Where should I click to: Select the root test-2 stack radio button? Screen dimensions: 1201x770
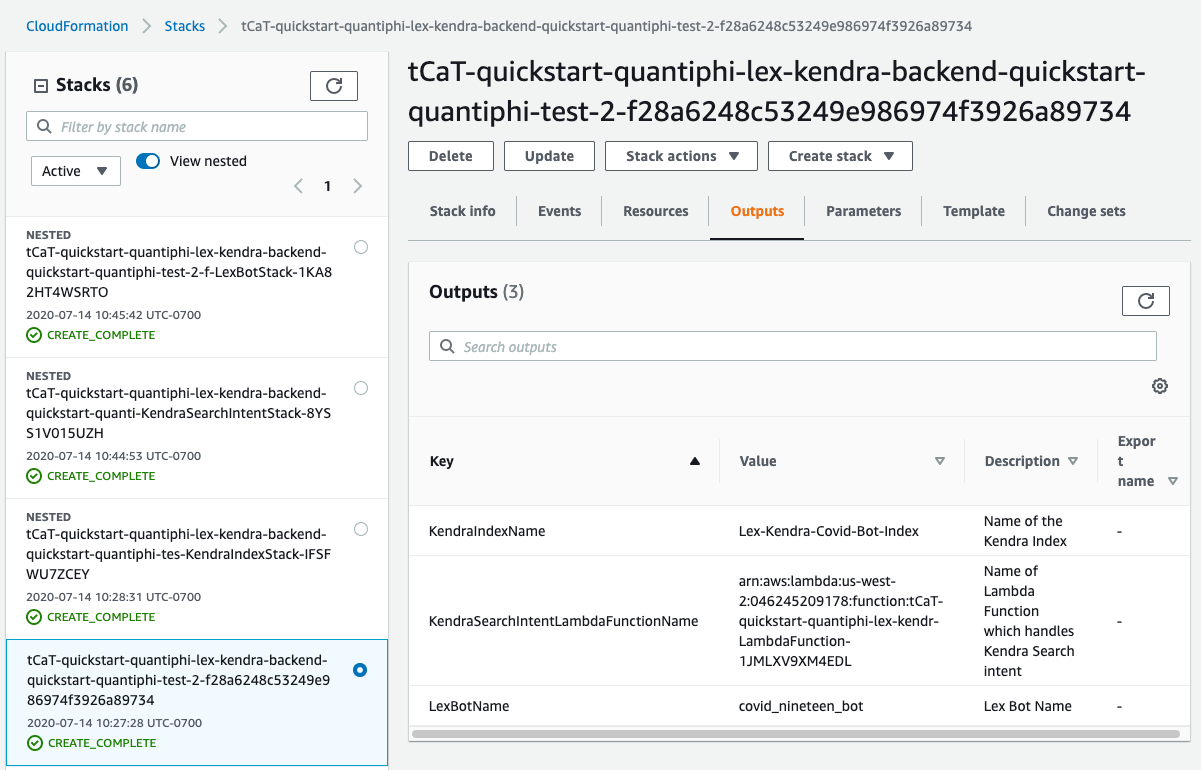pos(361,670)
